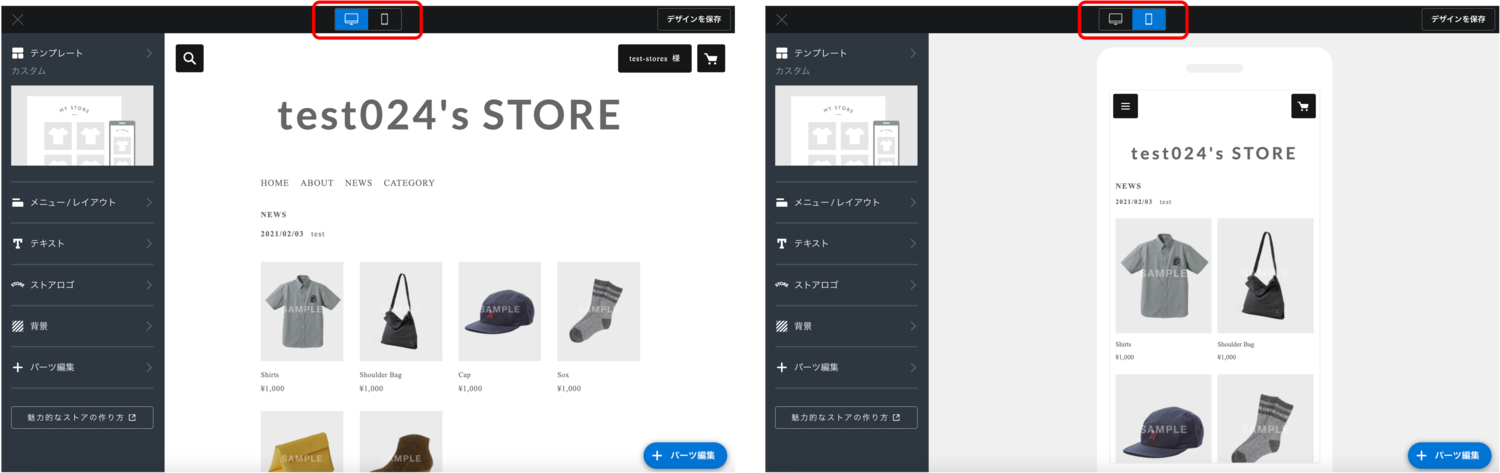Click デザインを保存 in mobile preview window
Screen dimensions: 1500x473
pyautogui.click(x=1458, y=19)
